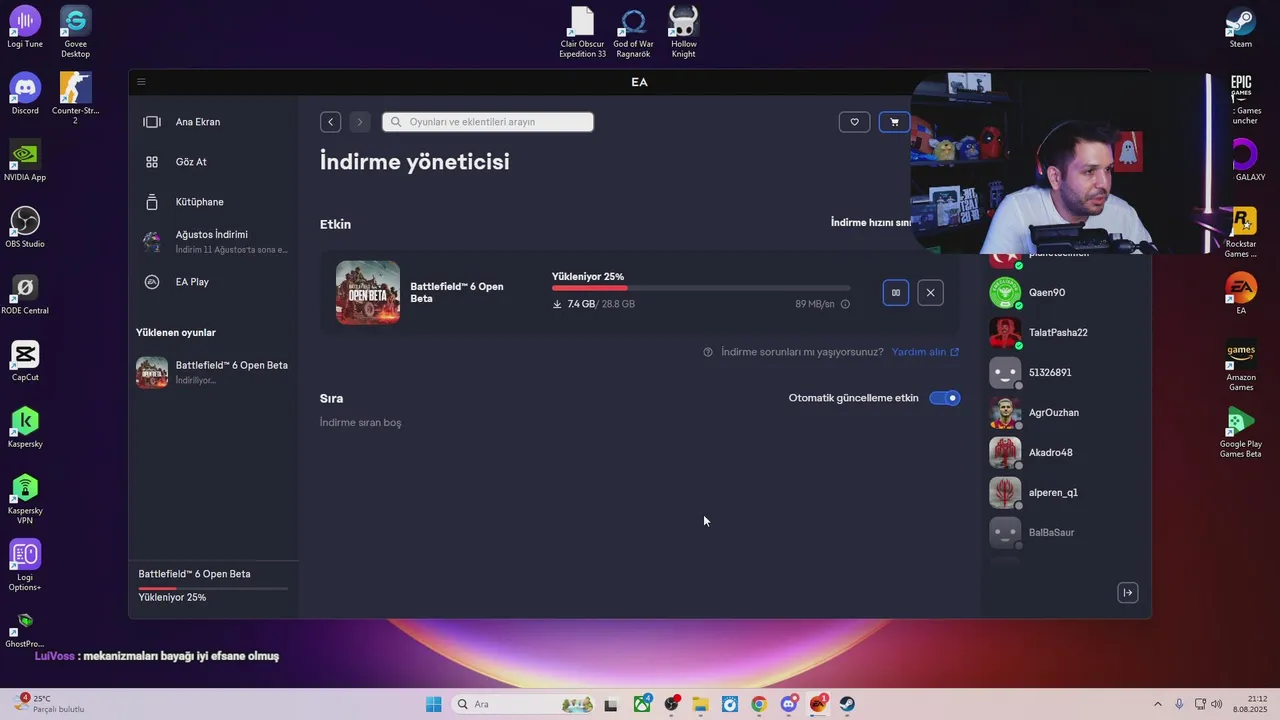The image size is (1280, 720).
Task: Click Clair Obscur Expedition 33 shortcut
Action: click(x=582, y=32)
